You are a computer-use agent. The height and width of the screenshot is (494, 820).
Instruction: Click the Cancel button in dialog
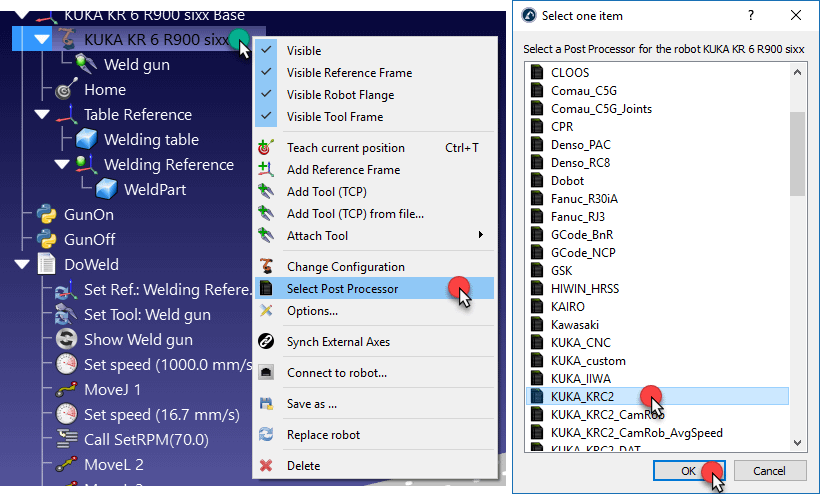click(x=769, y=471)
